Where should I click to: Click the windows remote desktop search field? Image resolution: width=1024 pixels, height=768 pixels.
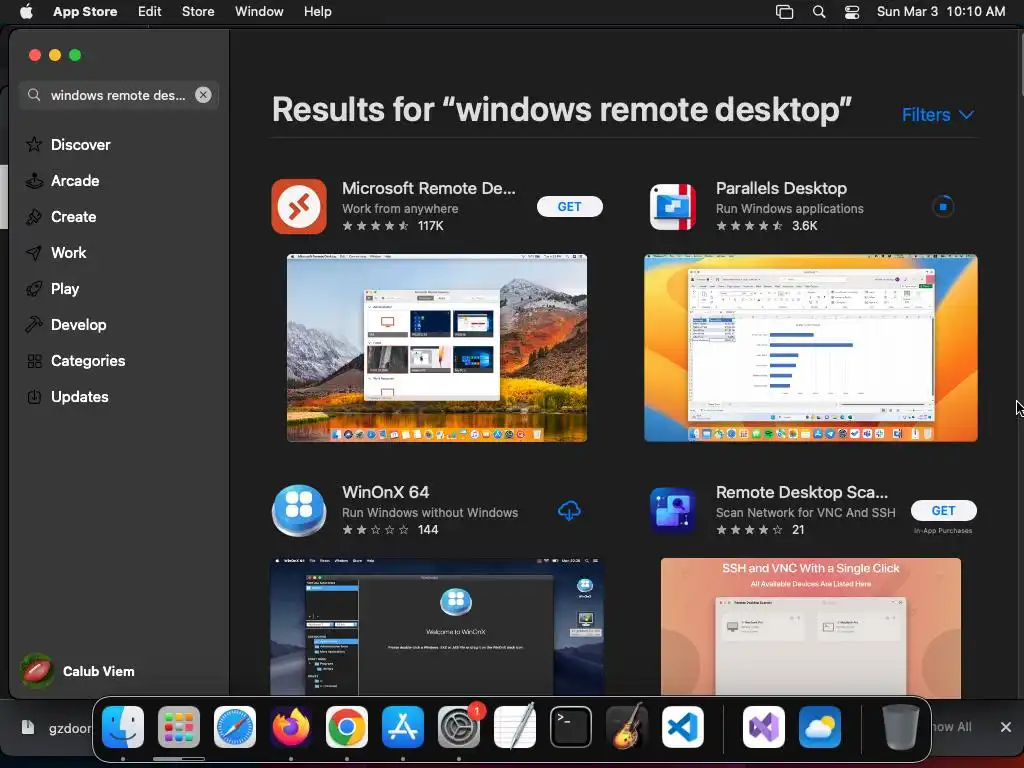(118, 95)
